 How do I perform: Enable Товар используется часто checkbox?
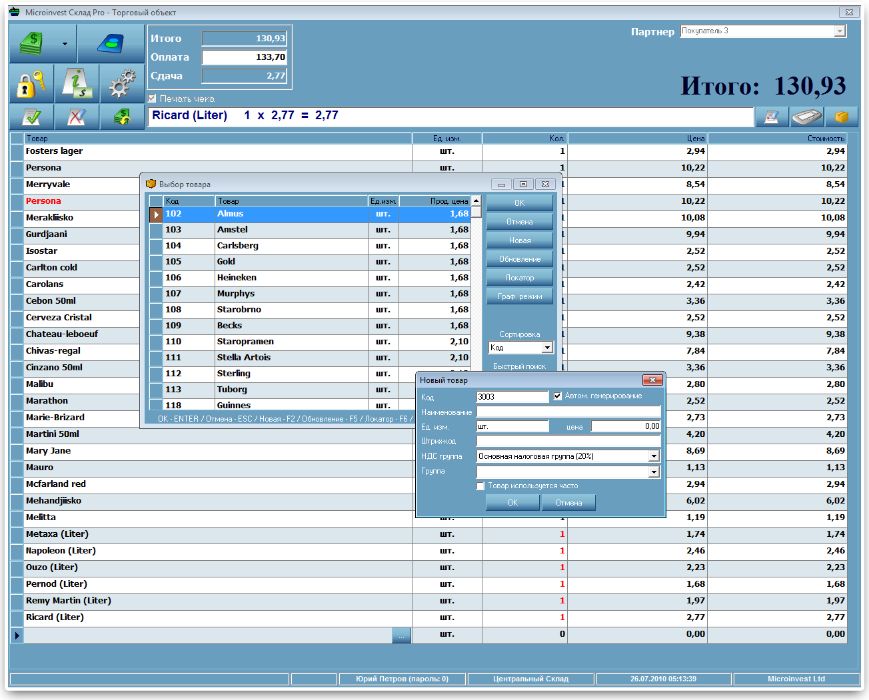pyautogui.click(x=480, y=486)
